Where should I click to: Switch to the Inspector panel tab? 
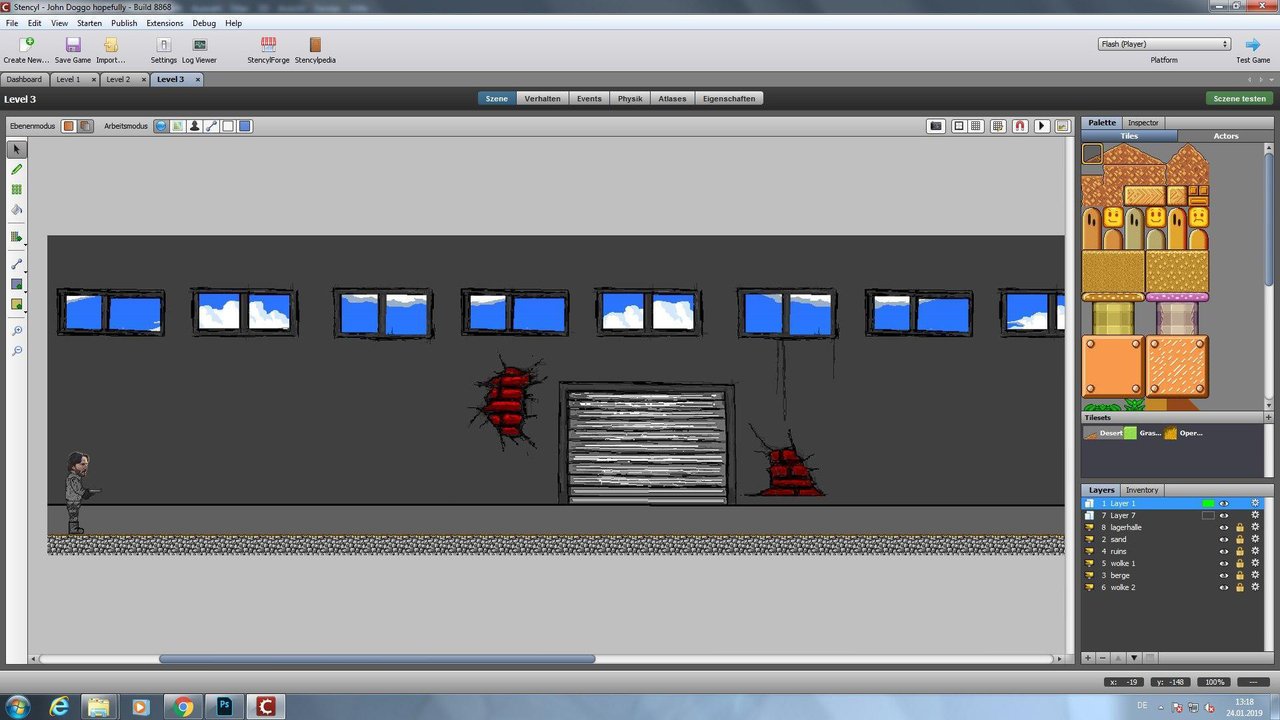pos(1143,122)
